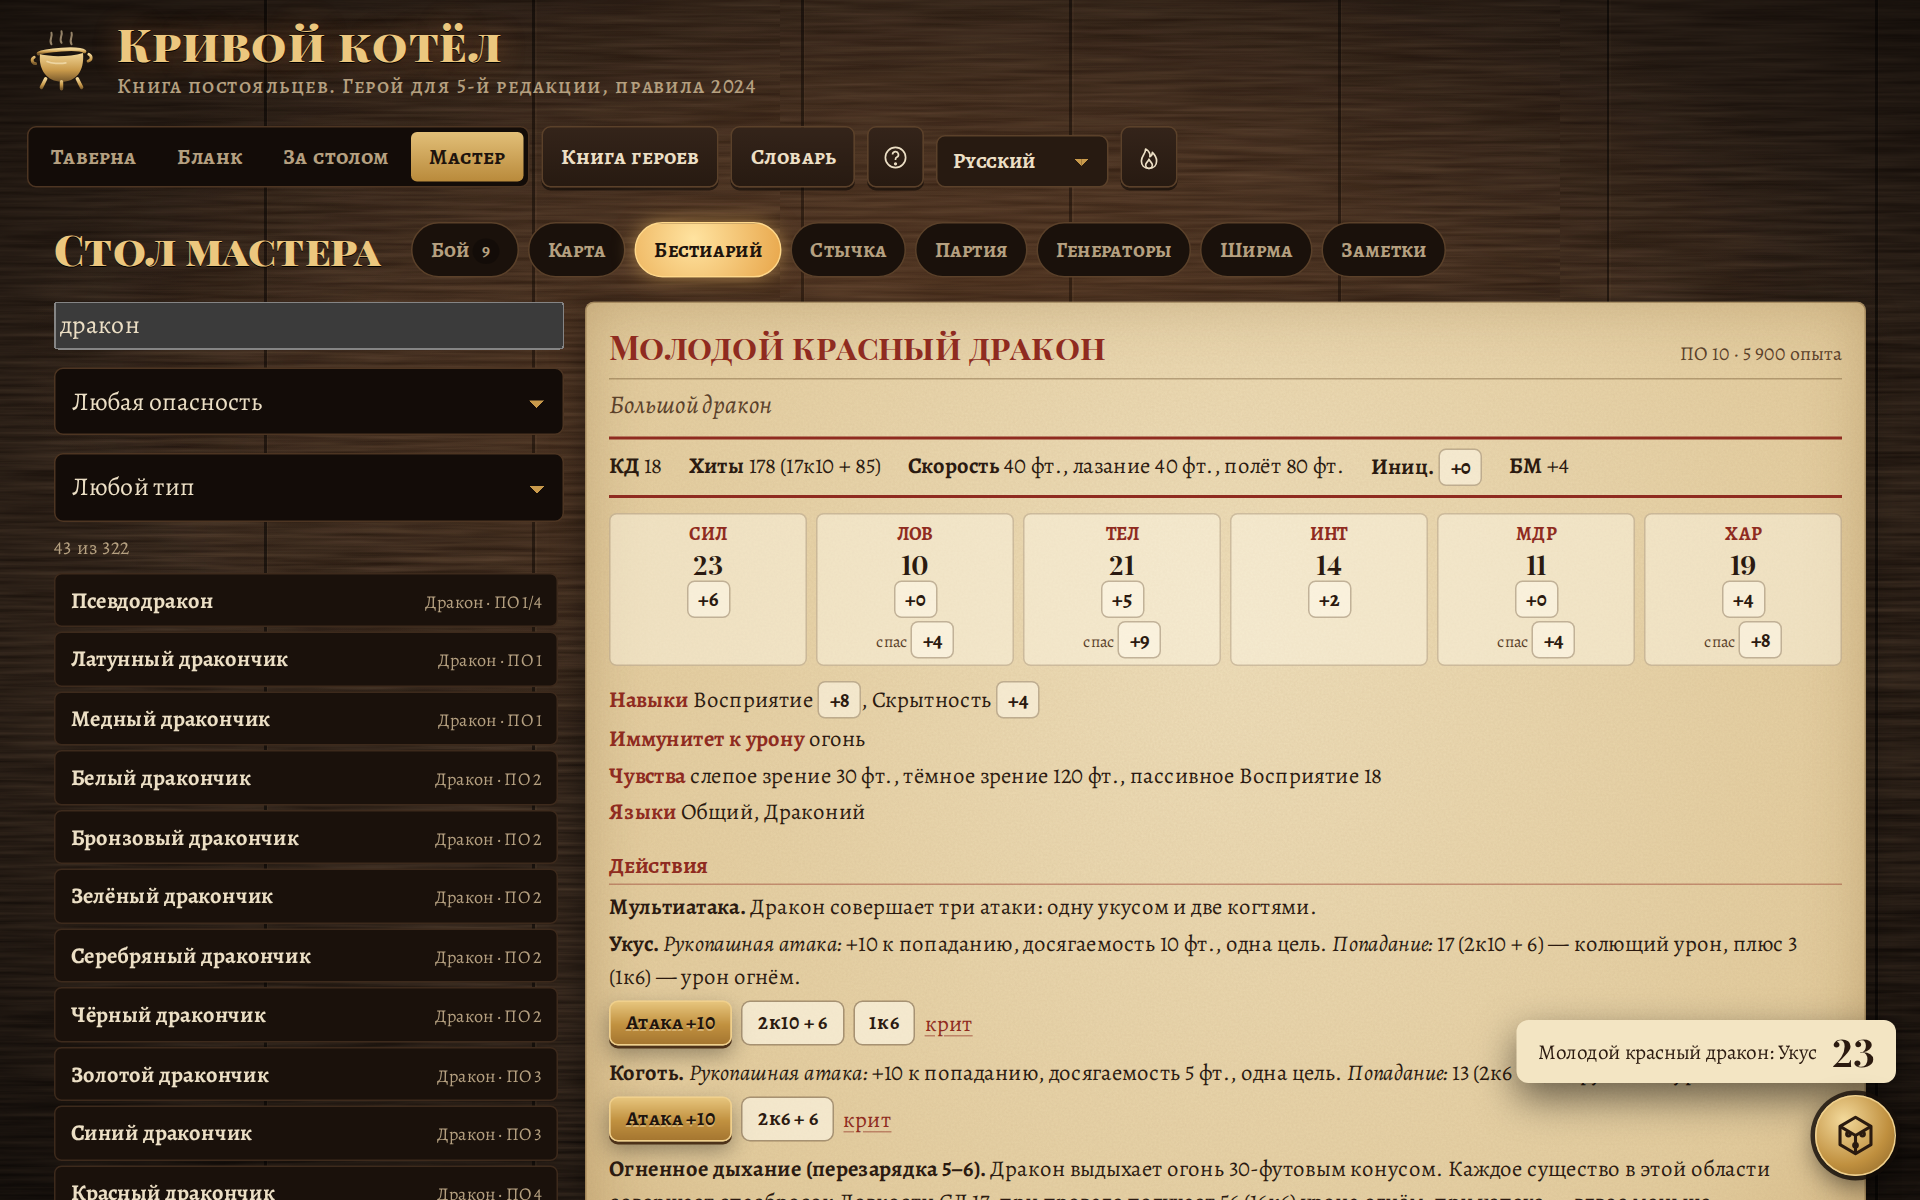1920x1200 pixels.
Task: Click the Молодой красный дракон title
Action: 857,349
